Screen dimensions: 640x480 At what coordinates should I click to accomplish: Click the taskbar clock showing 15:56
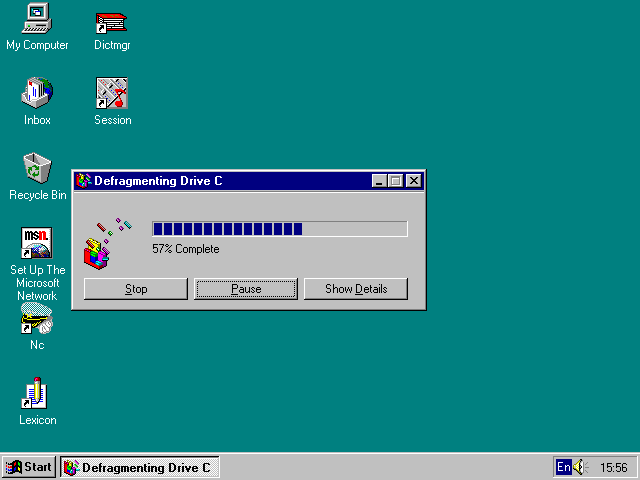[613, 467]
